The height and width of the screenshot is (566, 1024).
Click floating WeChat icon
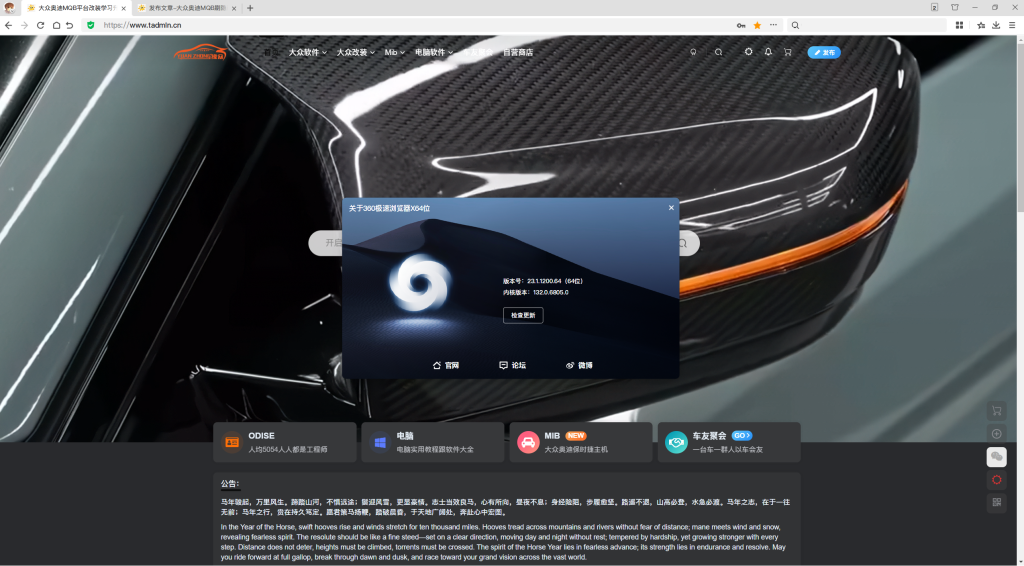pos(997,456)
